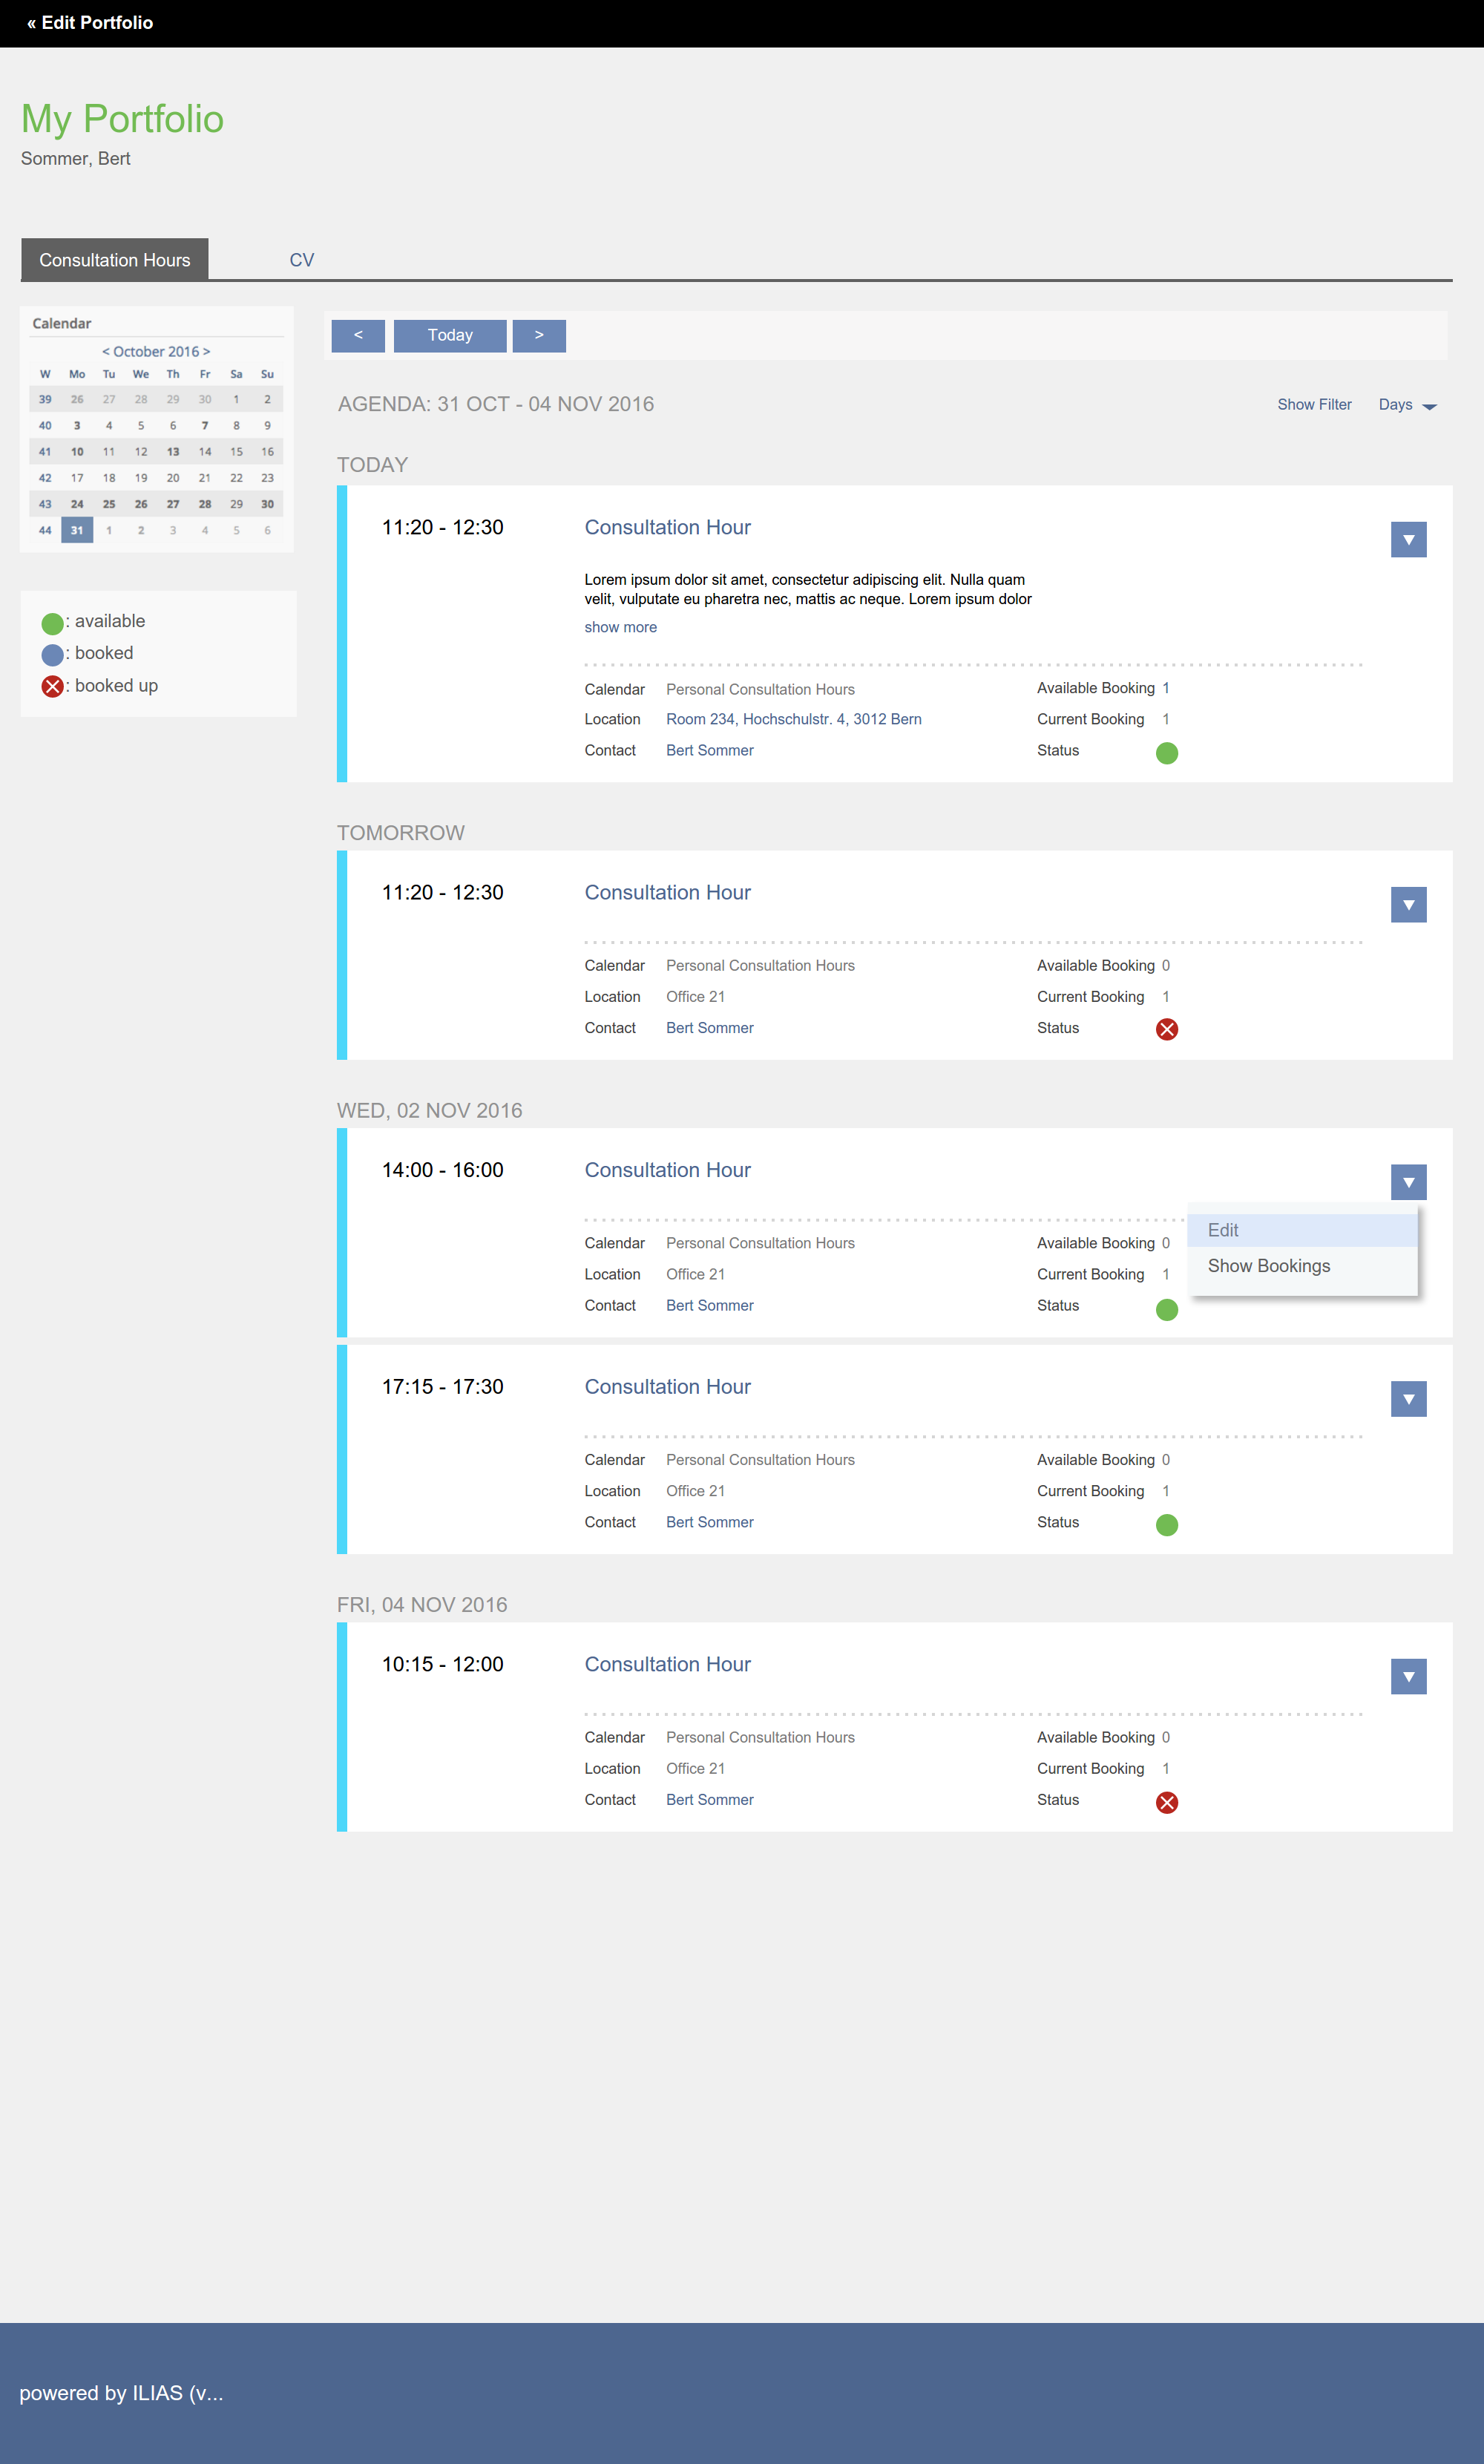Click the green available legend icon
Viewport: 1484px width, 2464px height.
52,623
